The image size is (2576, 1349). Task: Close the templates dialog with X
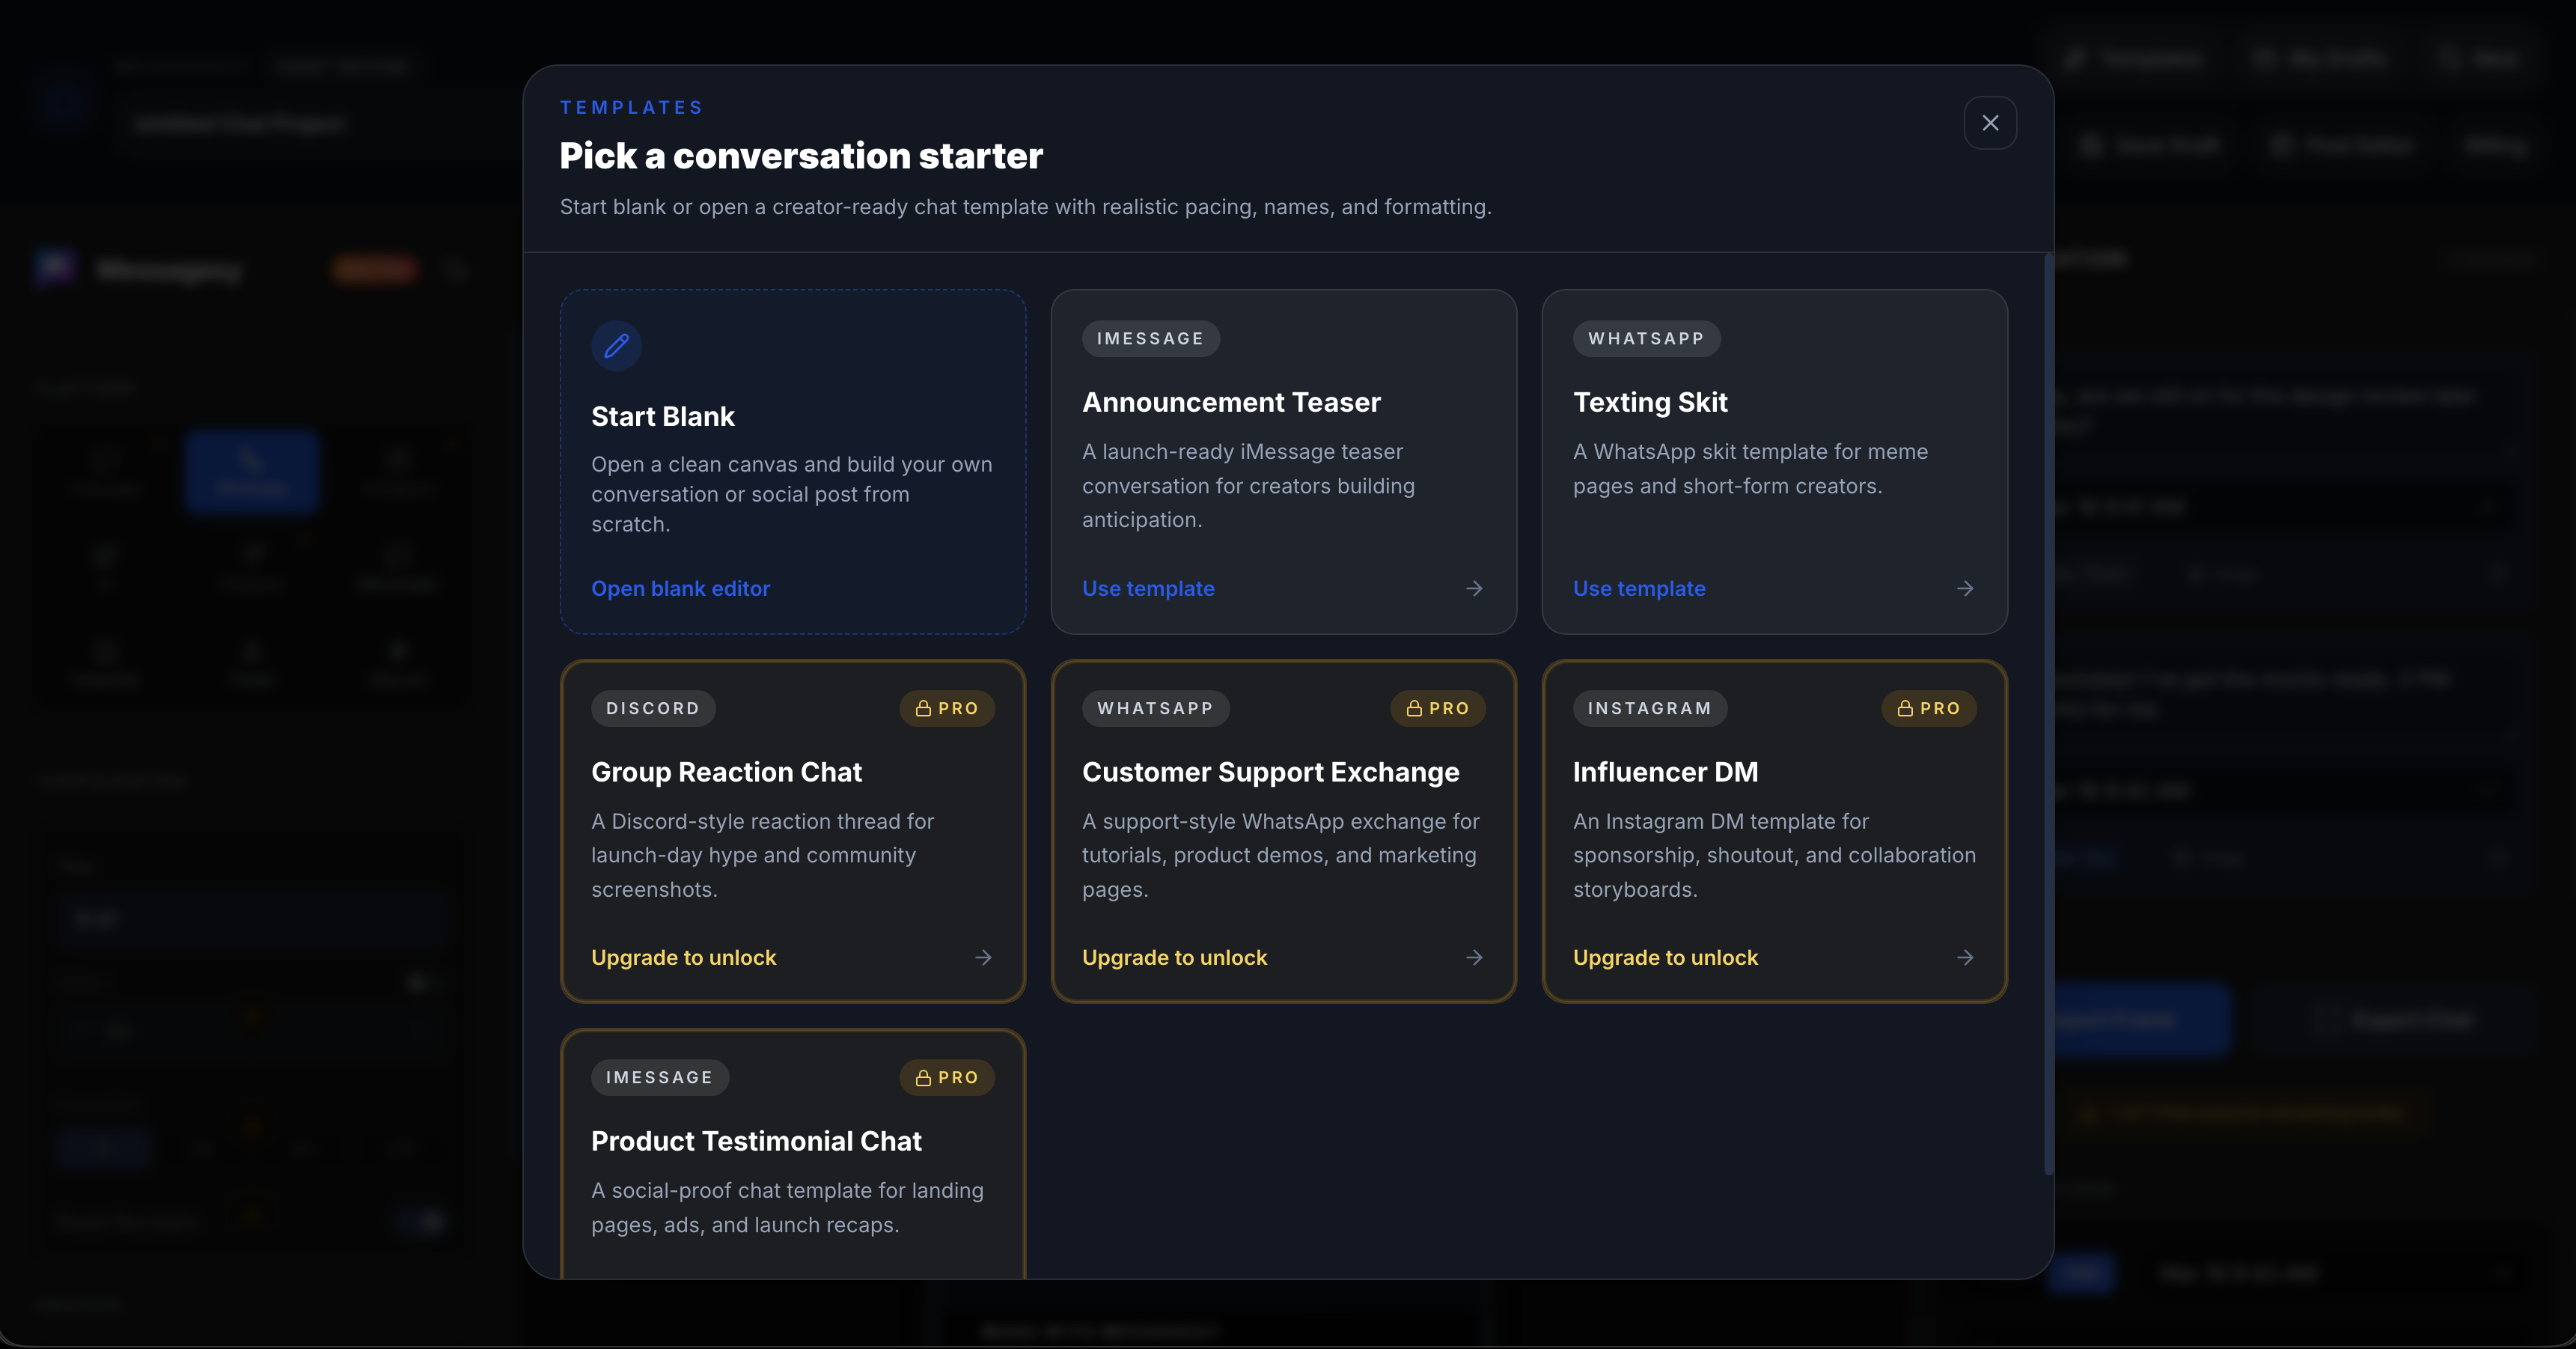(1989, 123)
